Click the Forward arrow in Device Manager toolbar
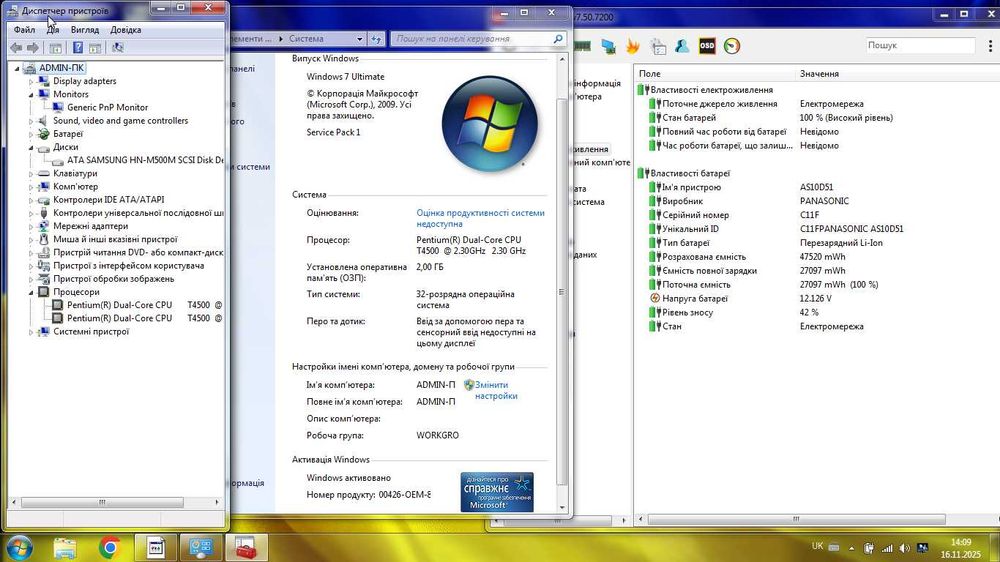This screenshot has height=562, width=1000. click(33, 48)
